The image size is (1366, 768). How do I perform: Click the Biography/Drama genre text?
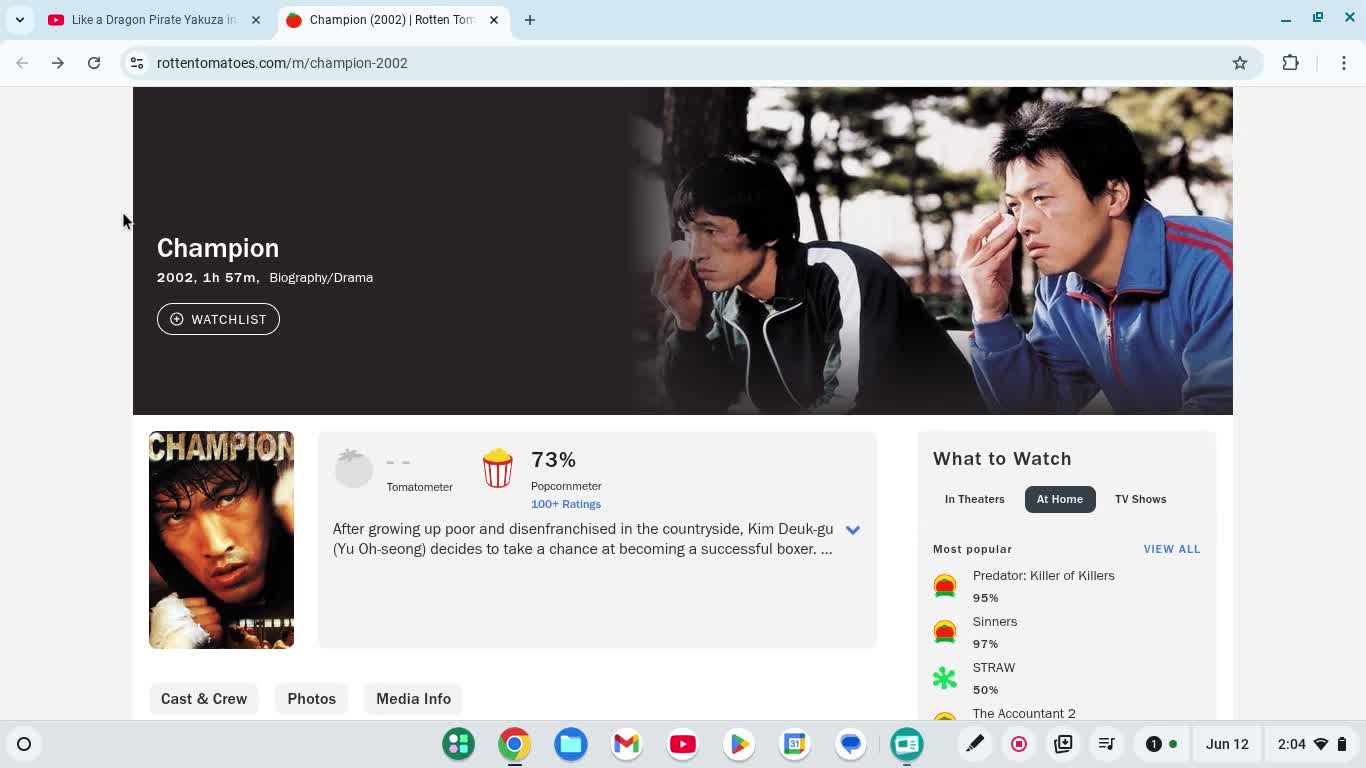coord(321,278)
